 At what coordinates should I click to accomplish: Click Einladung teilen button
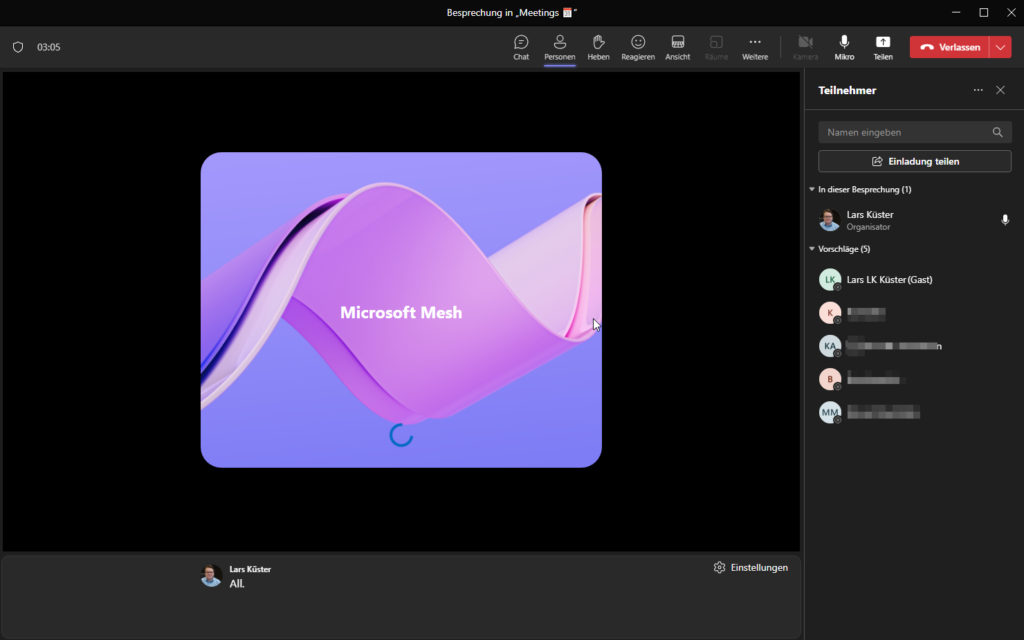pos(914,161)
